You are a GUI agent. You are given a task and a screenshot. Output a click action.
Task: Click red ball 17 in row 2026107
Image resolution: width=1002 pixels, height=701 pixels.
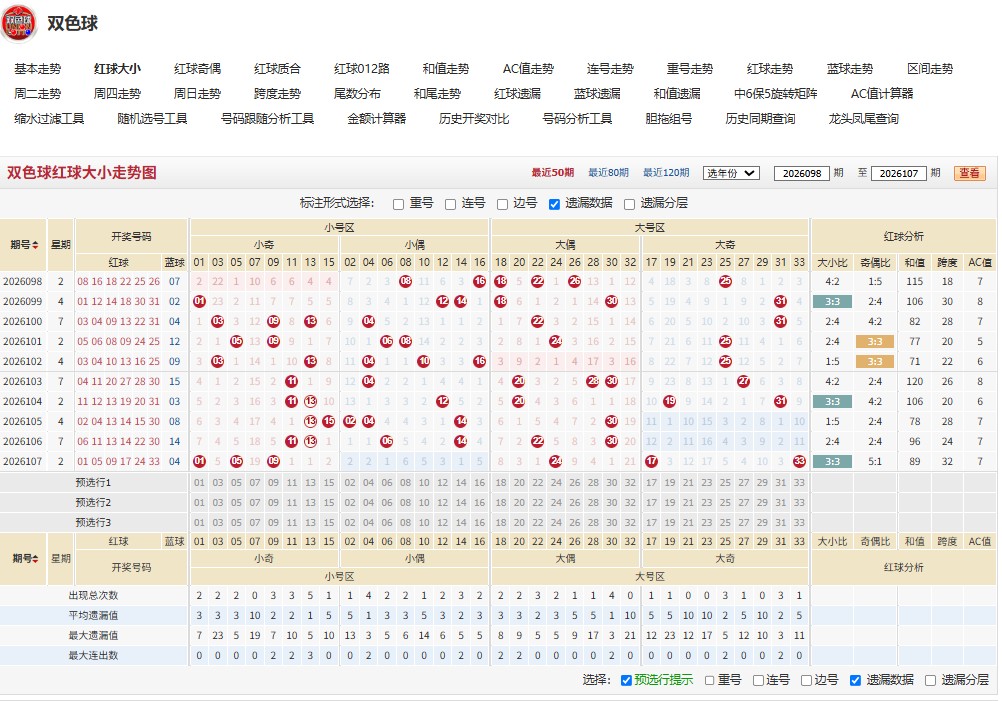coord(651,461)
